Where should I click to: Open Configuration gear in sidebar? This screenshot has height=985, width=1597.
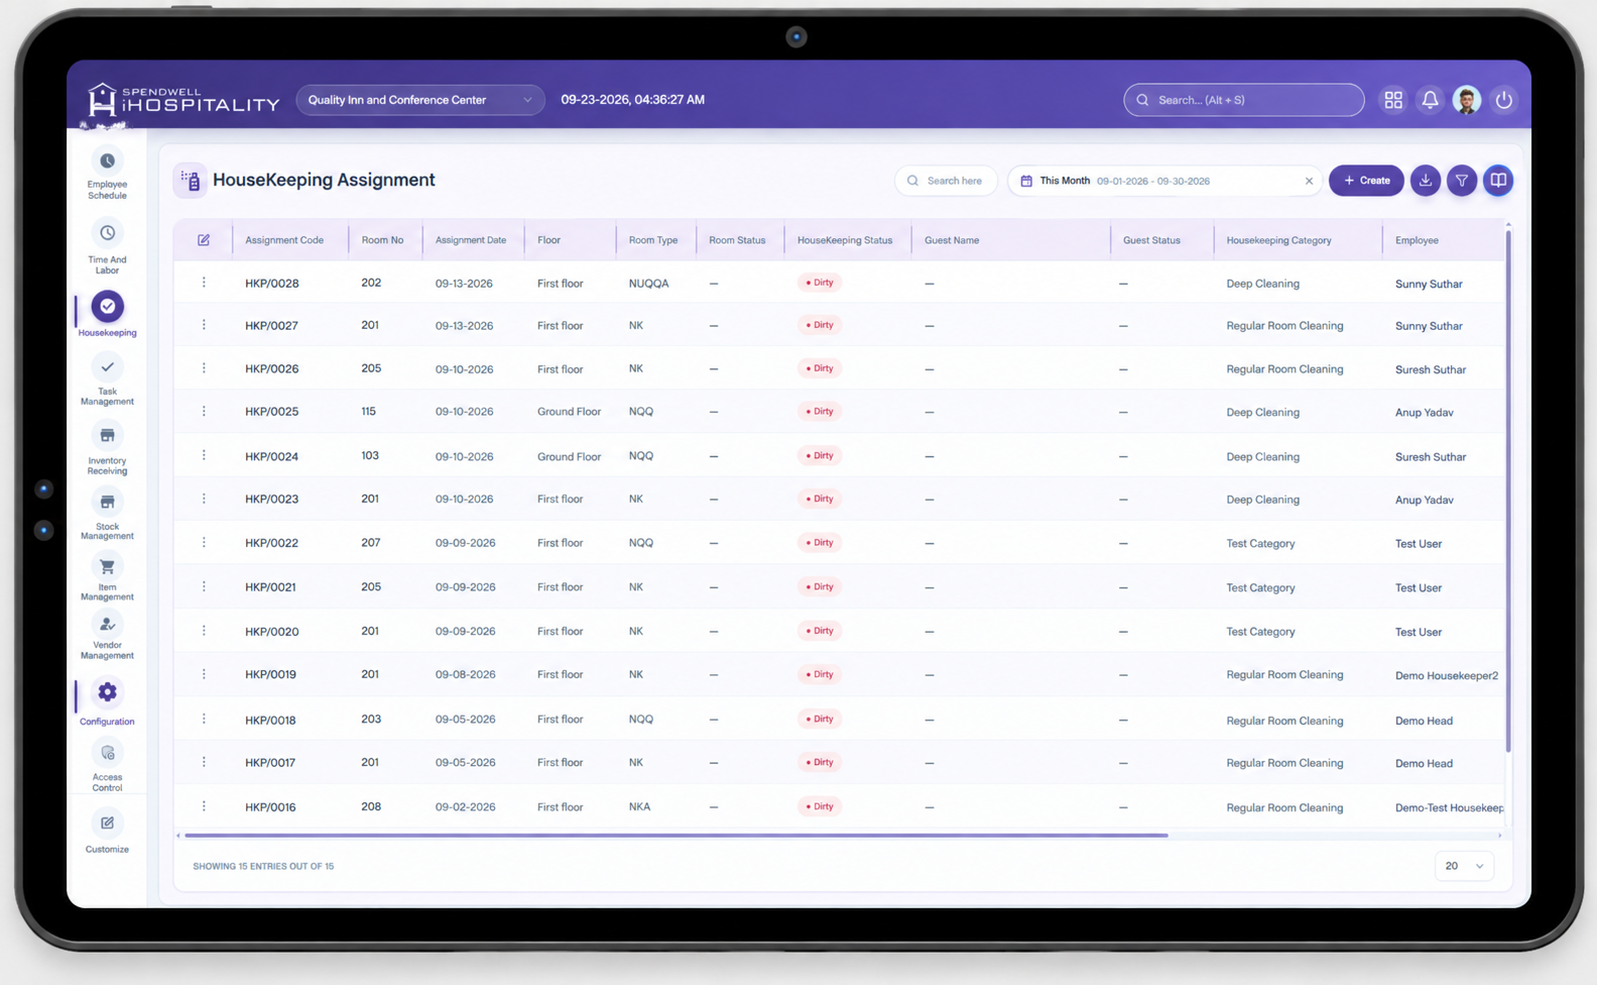(107, 692)
